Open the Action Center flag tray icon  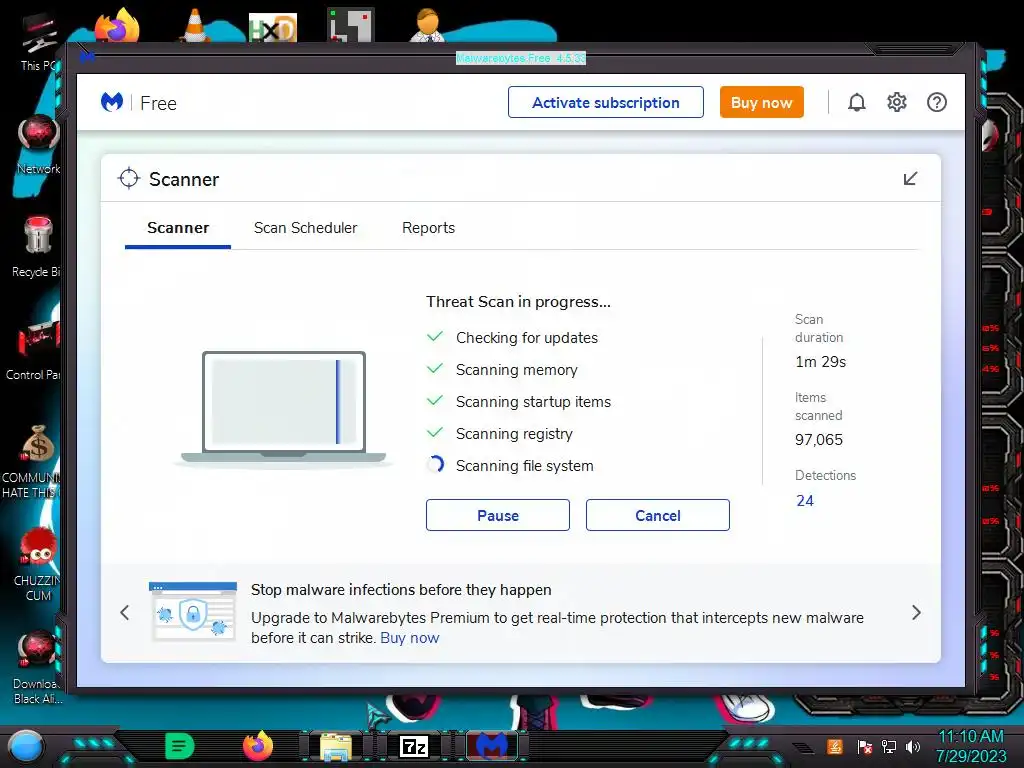(x=865, y=746)
